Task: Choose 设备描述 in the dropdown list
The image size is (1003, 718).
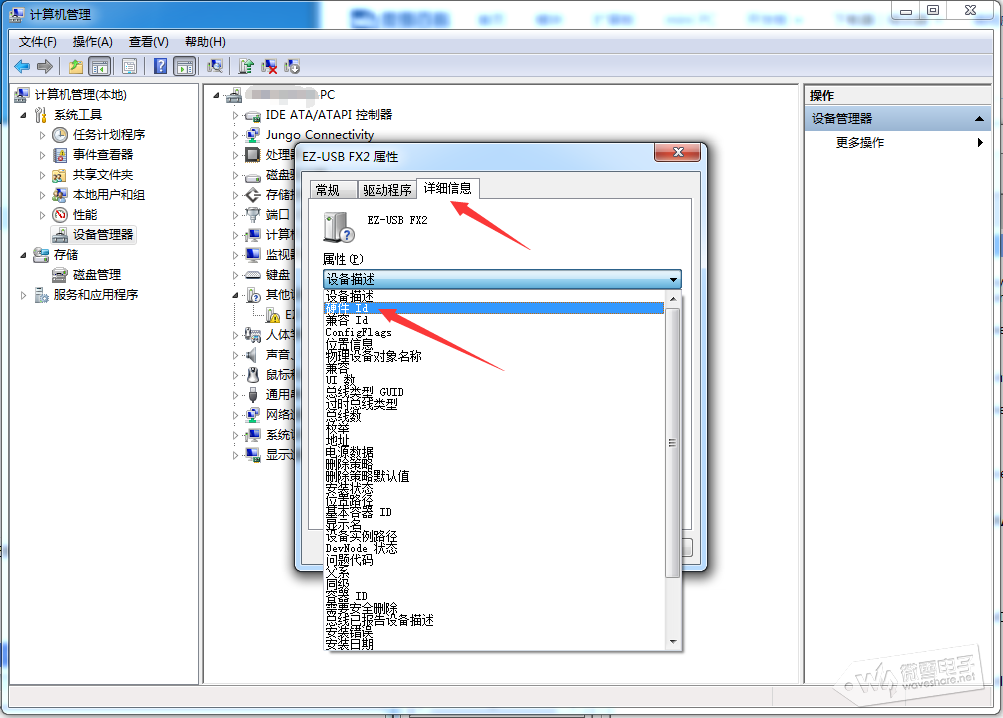Action: coord(494,296)
